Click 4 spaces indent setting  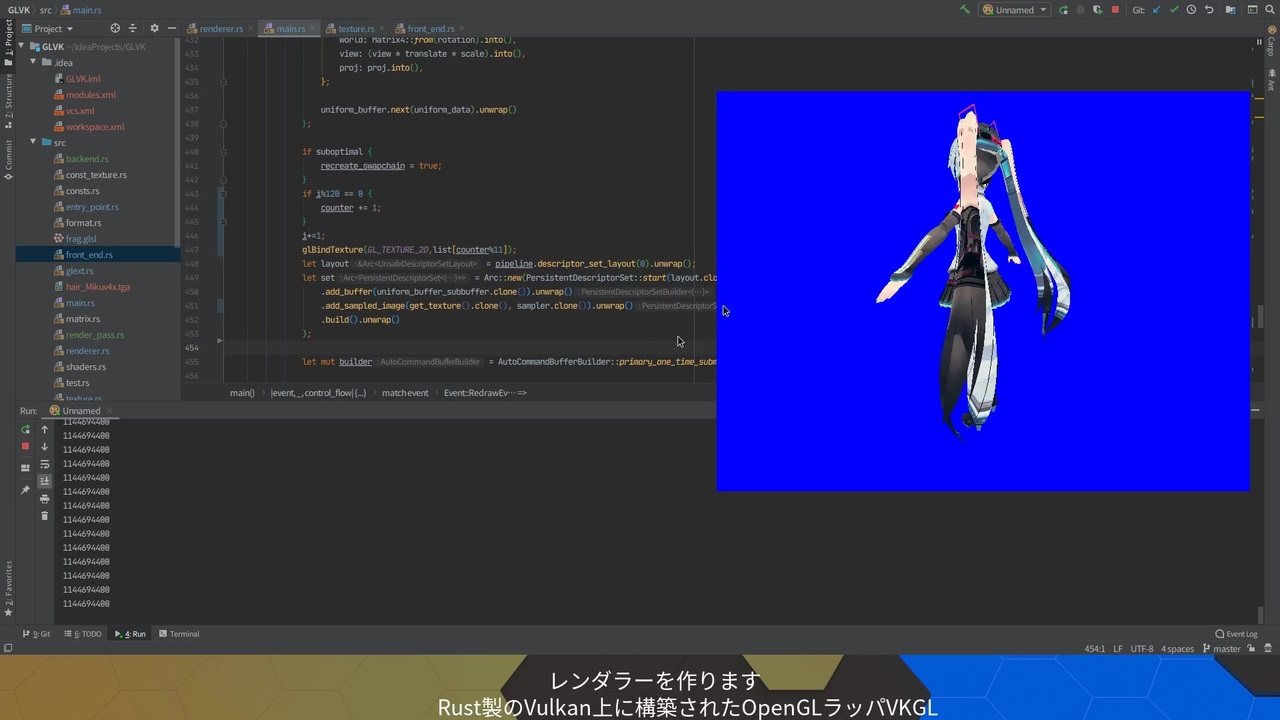(1177, 649)
